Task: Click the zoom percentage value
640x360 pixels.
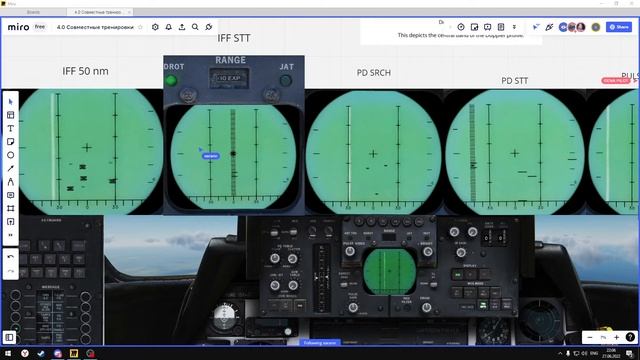Action: click(603, 337)
